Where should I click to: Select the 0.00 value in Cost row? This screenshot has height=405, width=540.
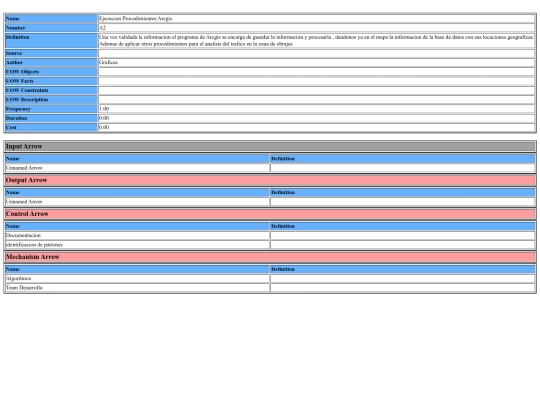104,127
